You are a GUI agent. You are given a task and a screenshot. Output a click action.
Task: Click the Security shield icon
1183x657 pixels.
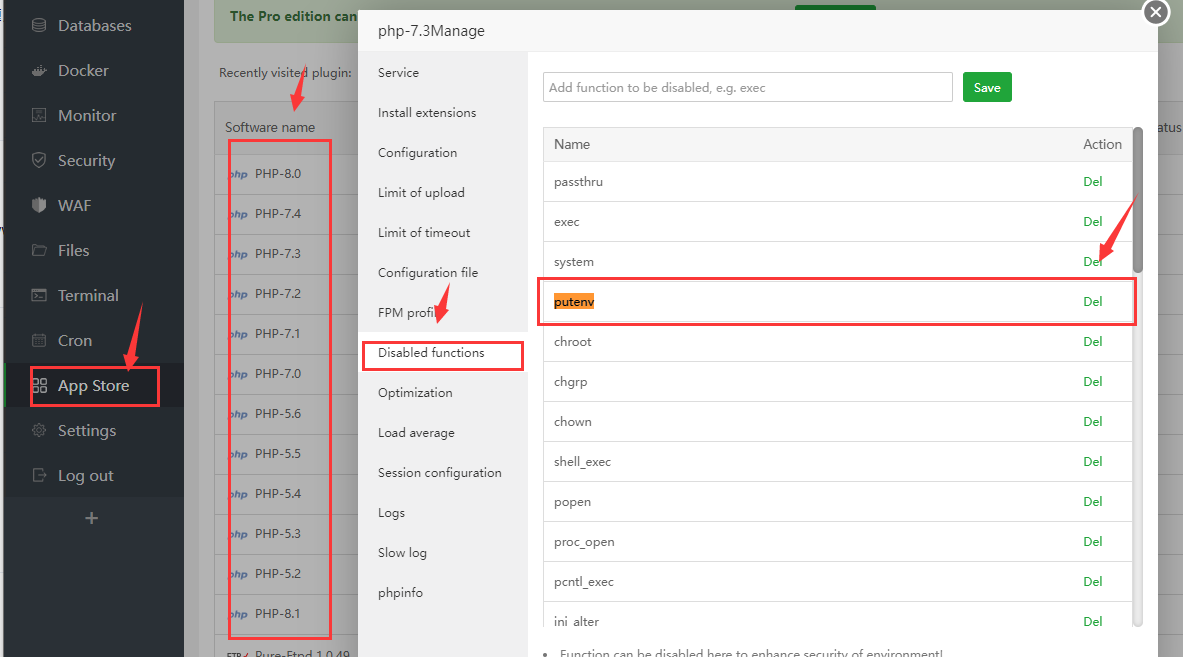tap(39, 161)
